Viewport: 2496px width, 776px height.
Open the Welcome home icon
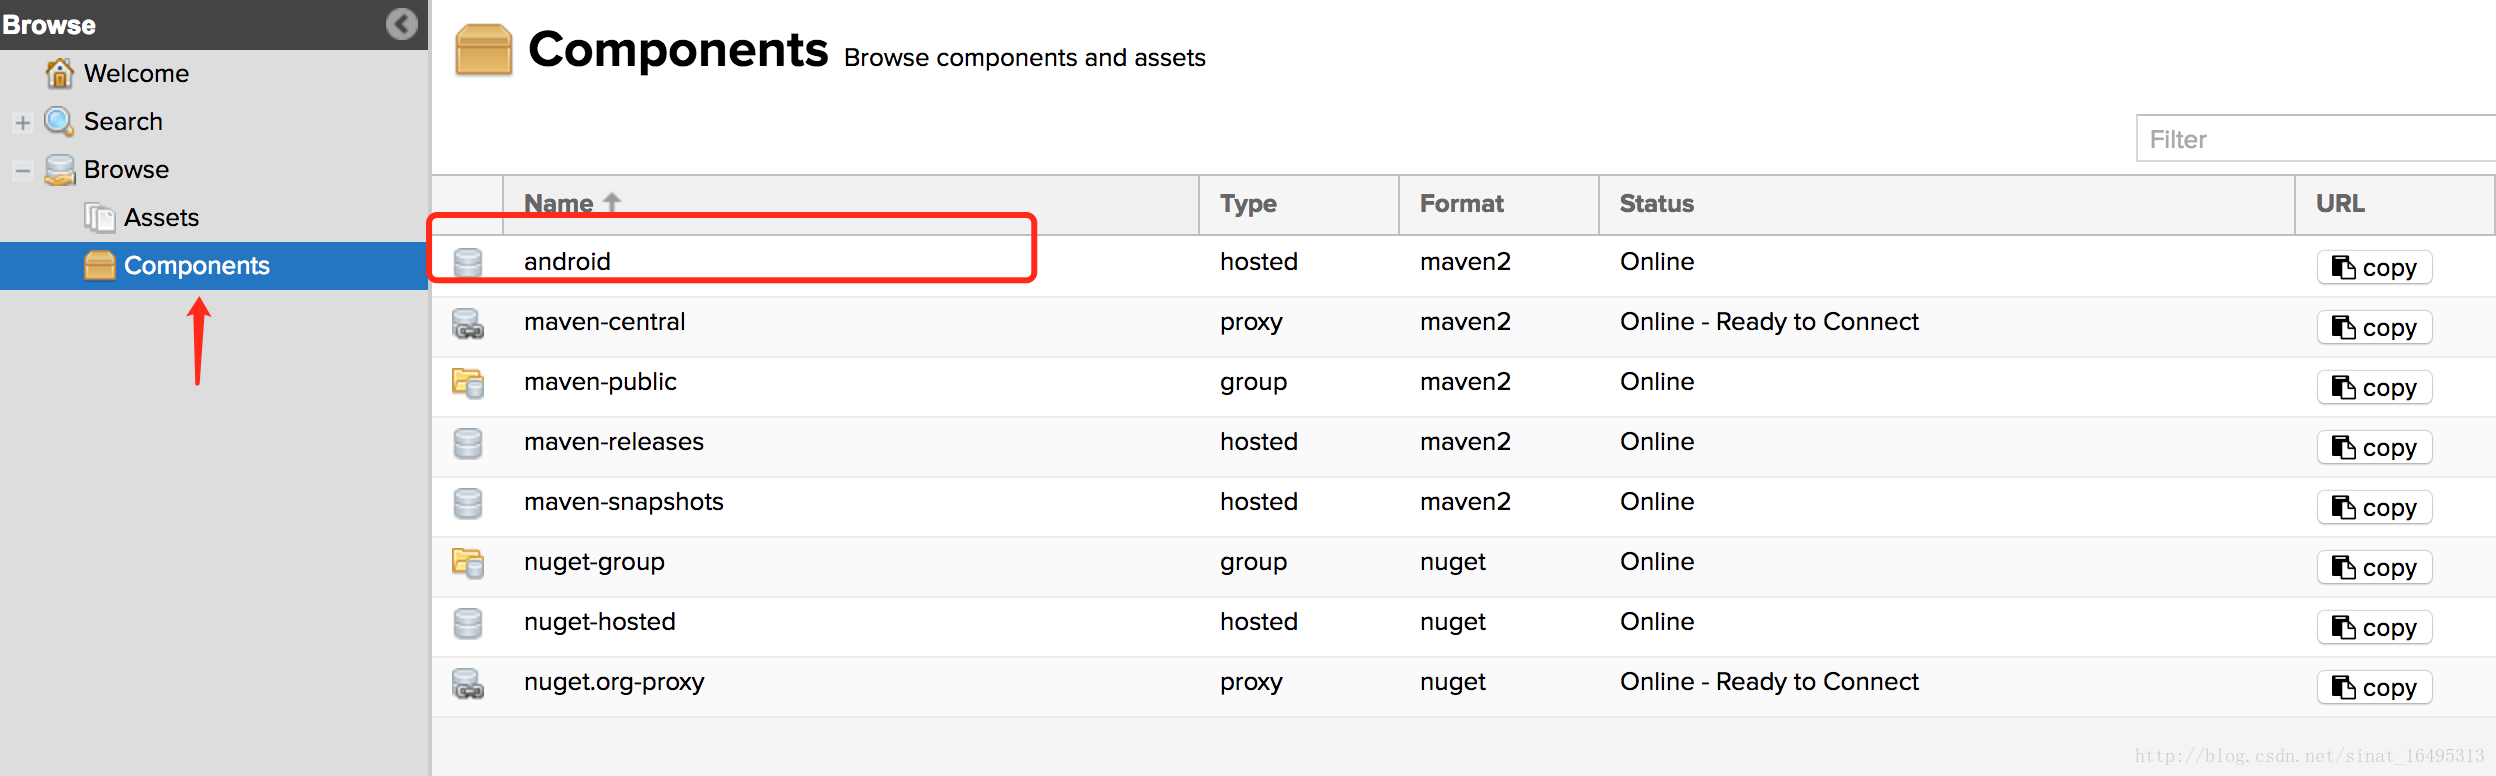[60, 73]
